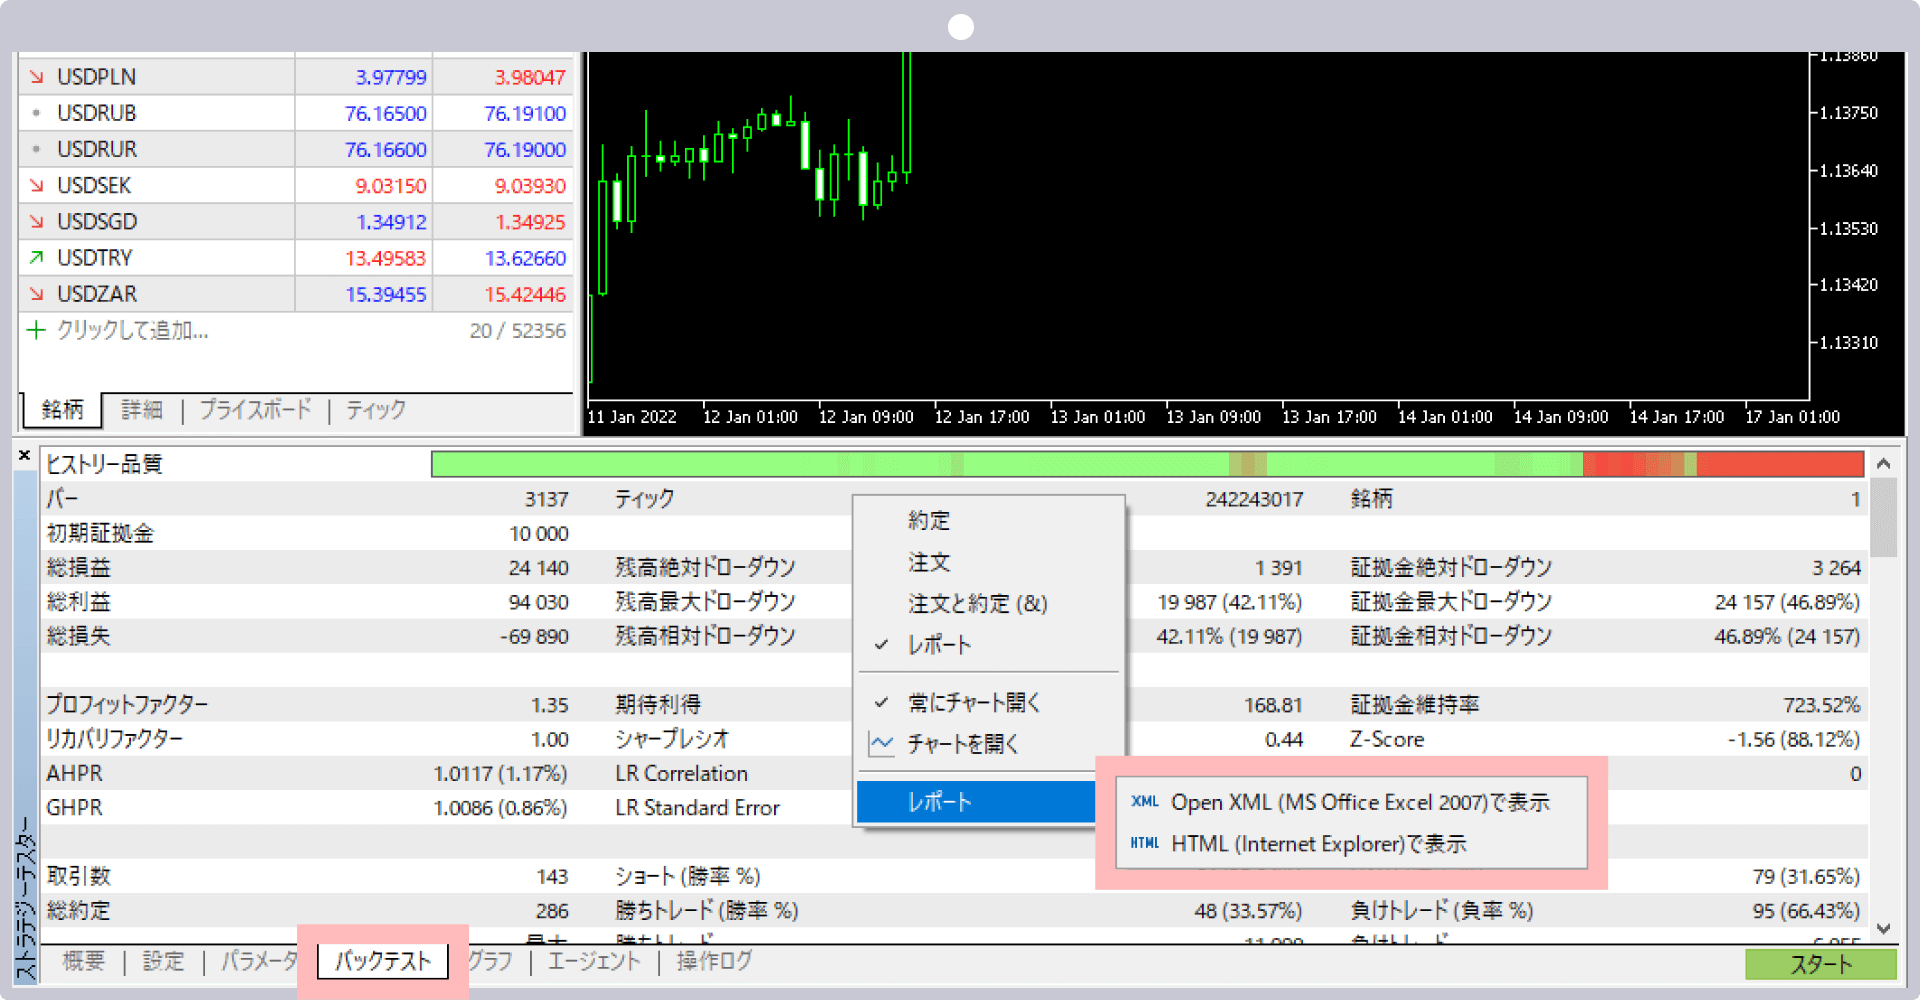Select the プライスボード tab
Image resolution: width=1920 pixels, height=1000 pixels.
256,410
